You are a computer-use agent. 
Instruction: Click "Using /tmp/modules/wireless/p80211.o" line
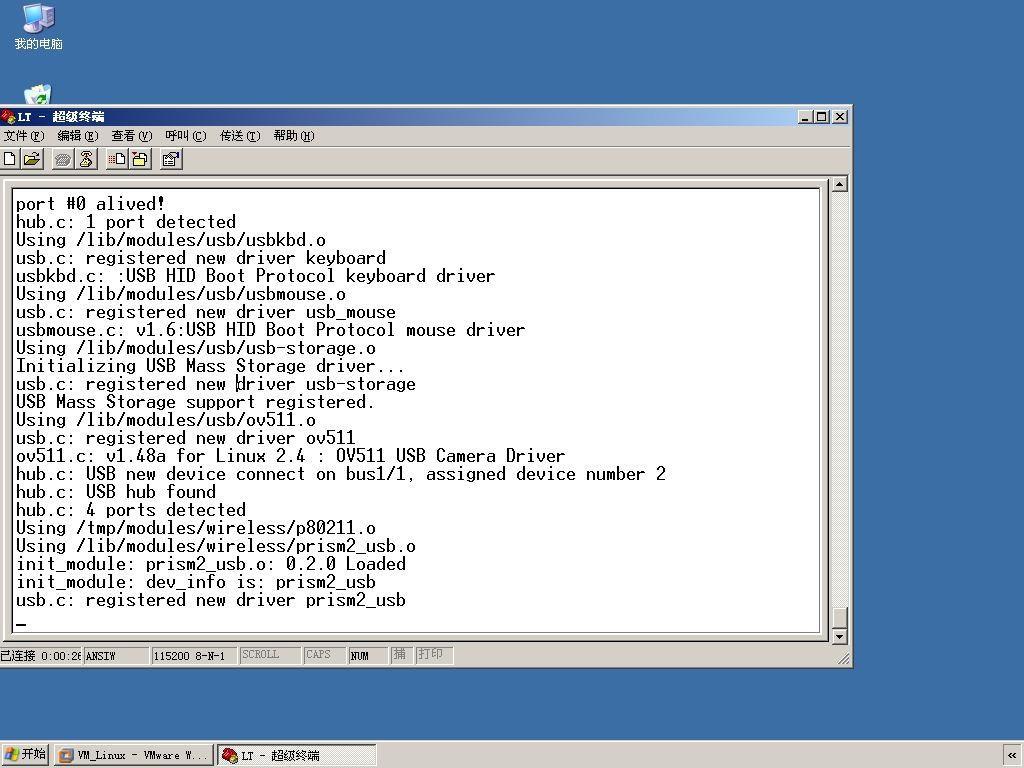pyautogui.click(x=195, y=528)
